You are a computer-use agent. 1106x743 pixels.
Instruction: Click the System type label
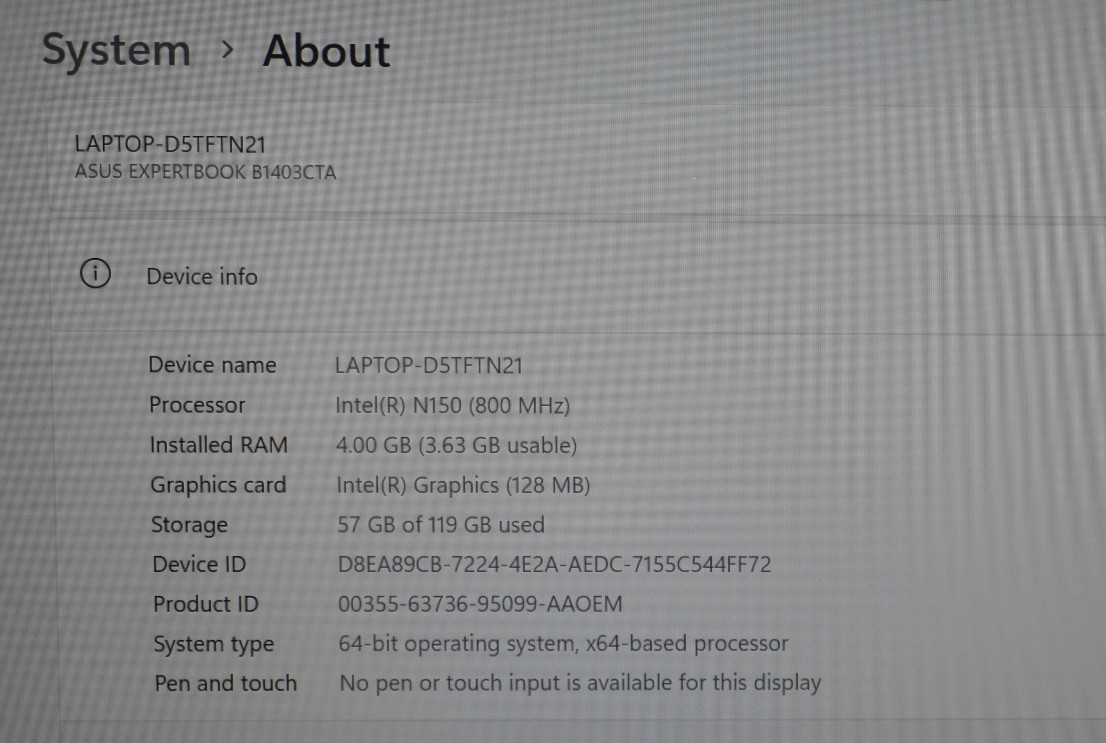point(214,645)
